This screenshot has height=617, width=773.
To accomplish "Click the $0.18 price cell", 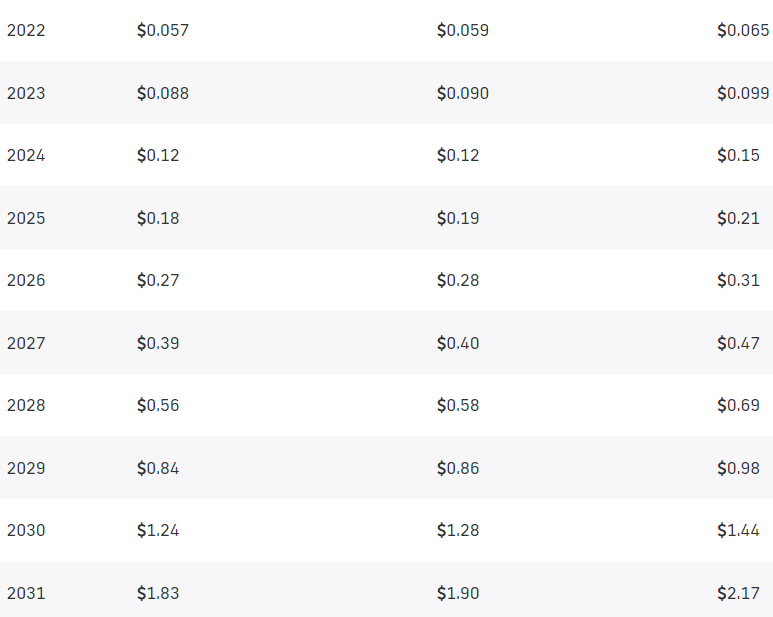I will (x=158, y=218).
